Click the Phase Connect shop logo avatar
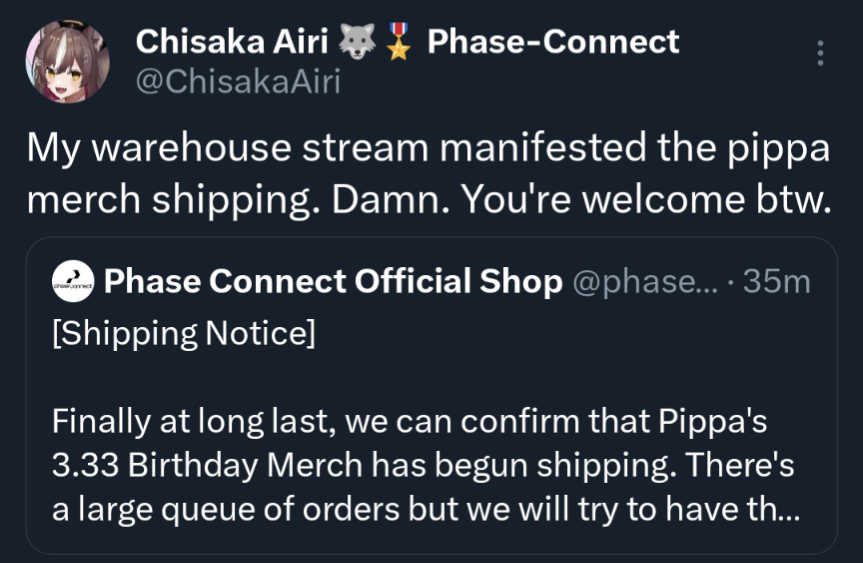This screenshot has width=863, height=563. pyautogui.click(x=72, y=284)
